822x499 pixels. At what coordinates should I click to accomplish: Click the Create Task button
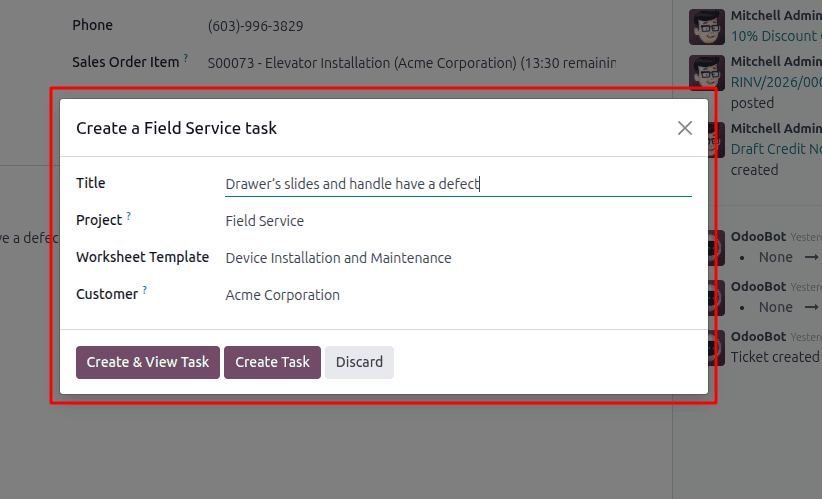[272, 362]
